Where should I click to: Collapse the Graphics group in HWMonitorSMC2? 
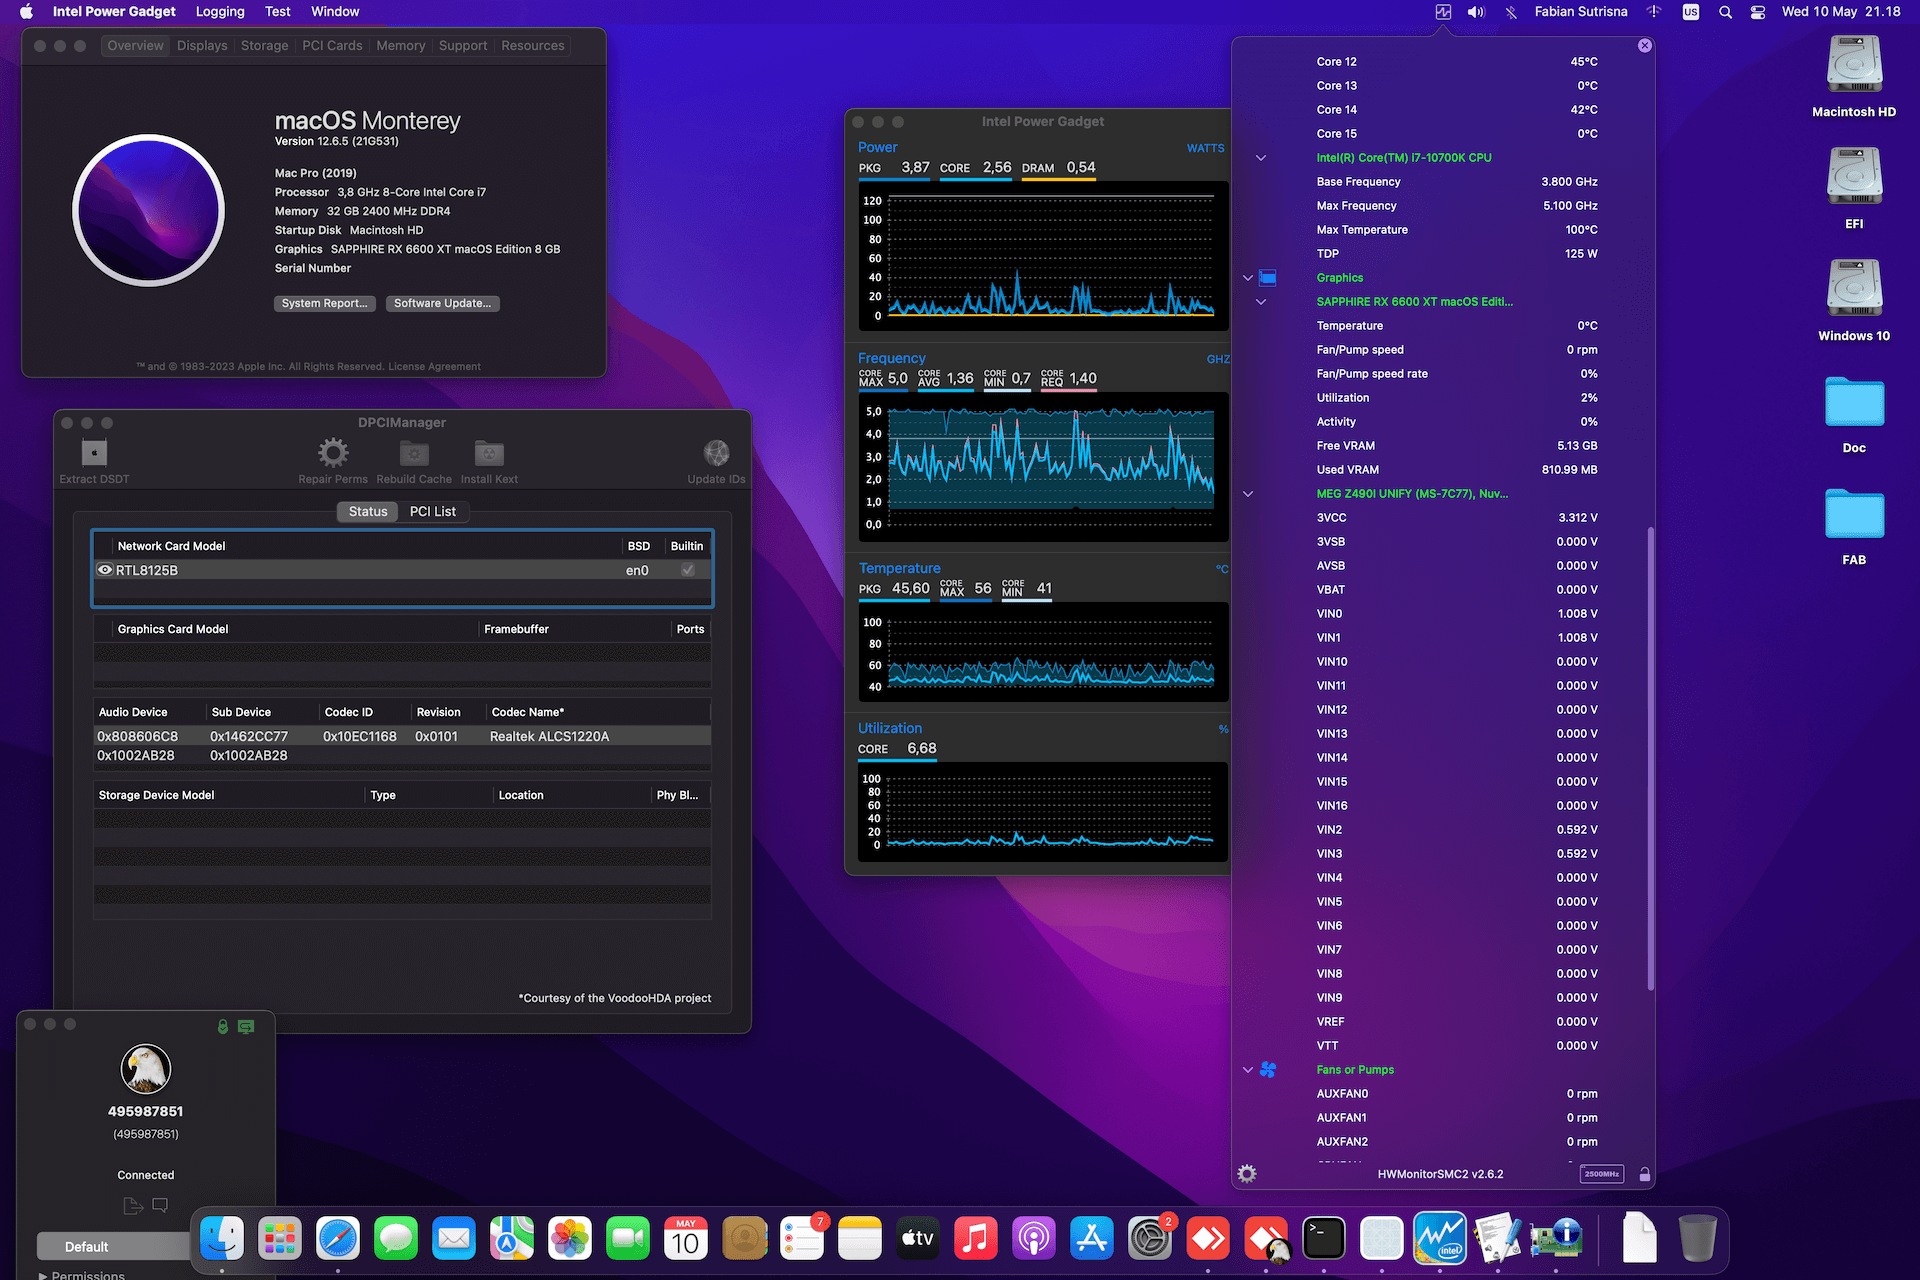(1248, 278)
